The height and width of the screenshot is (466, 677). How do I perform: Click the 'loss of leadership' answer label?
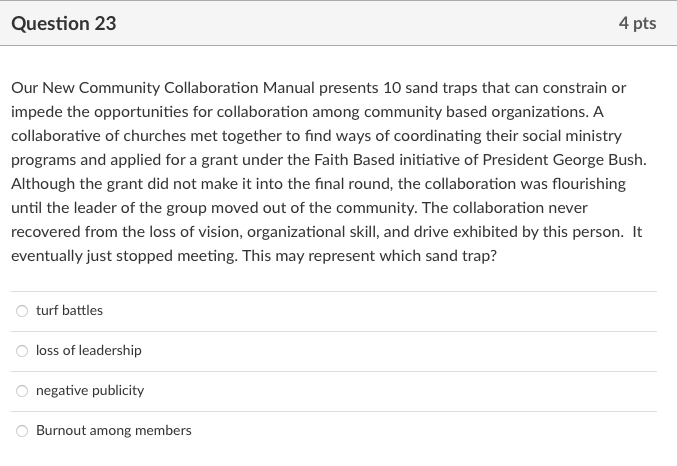click(x=88, y=351)
